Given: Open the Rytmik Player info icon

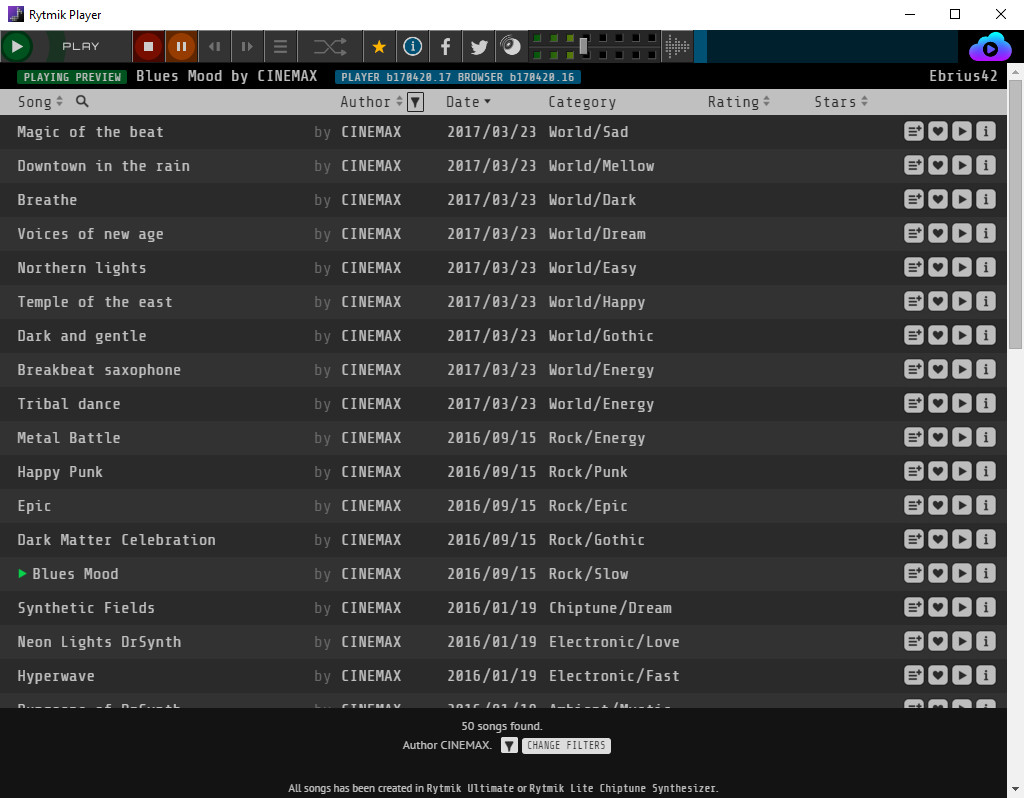Looking at the screenshot, I should click(x=412, y=46).
